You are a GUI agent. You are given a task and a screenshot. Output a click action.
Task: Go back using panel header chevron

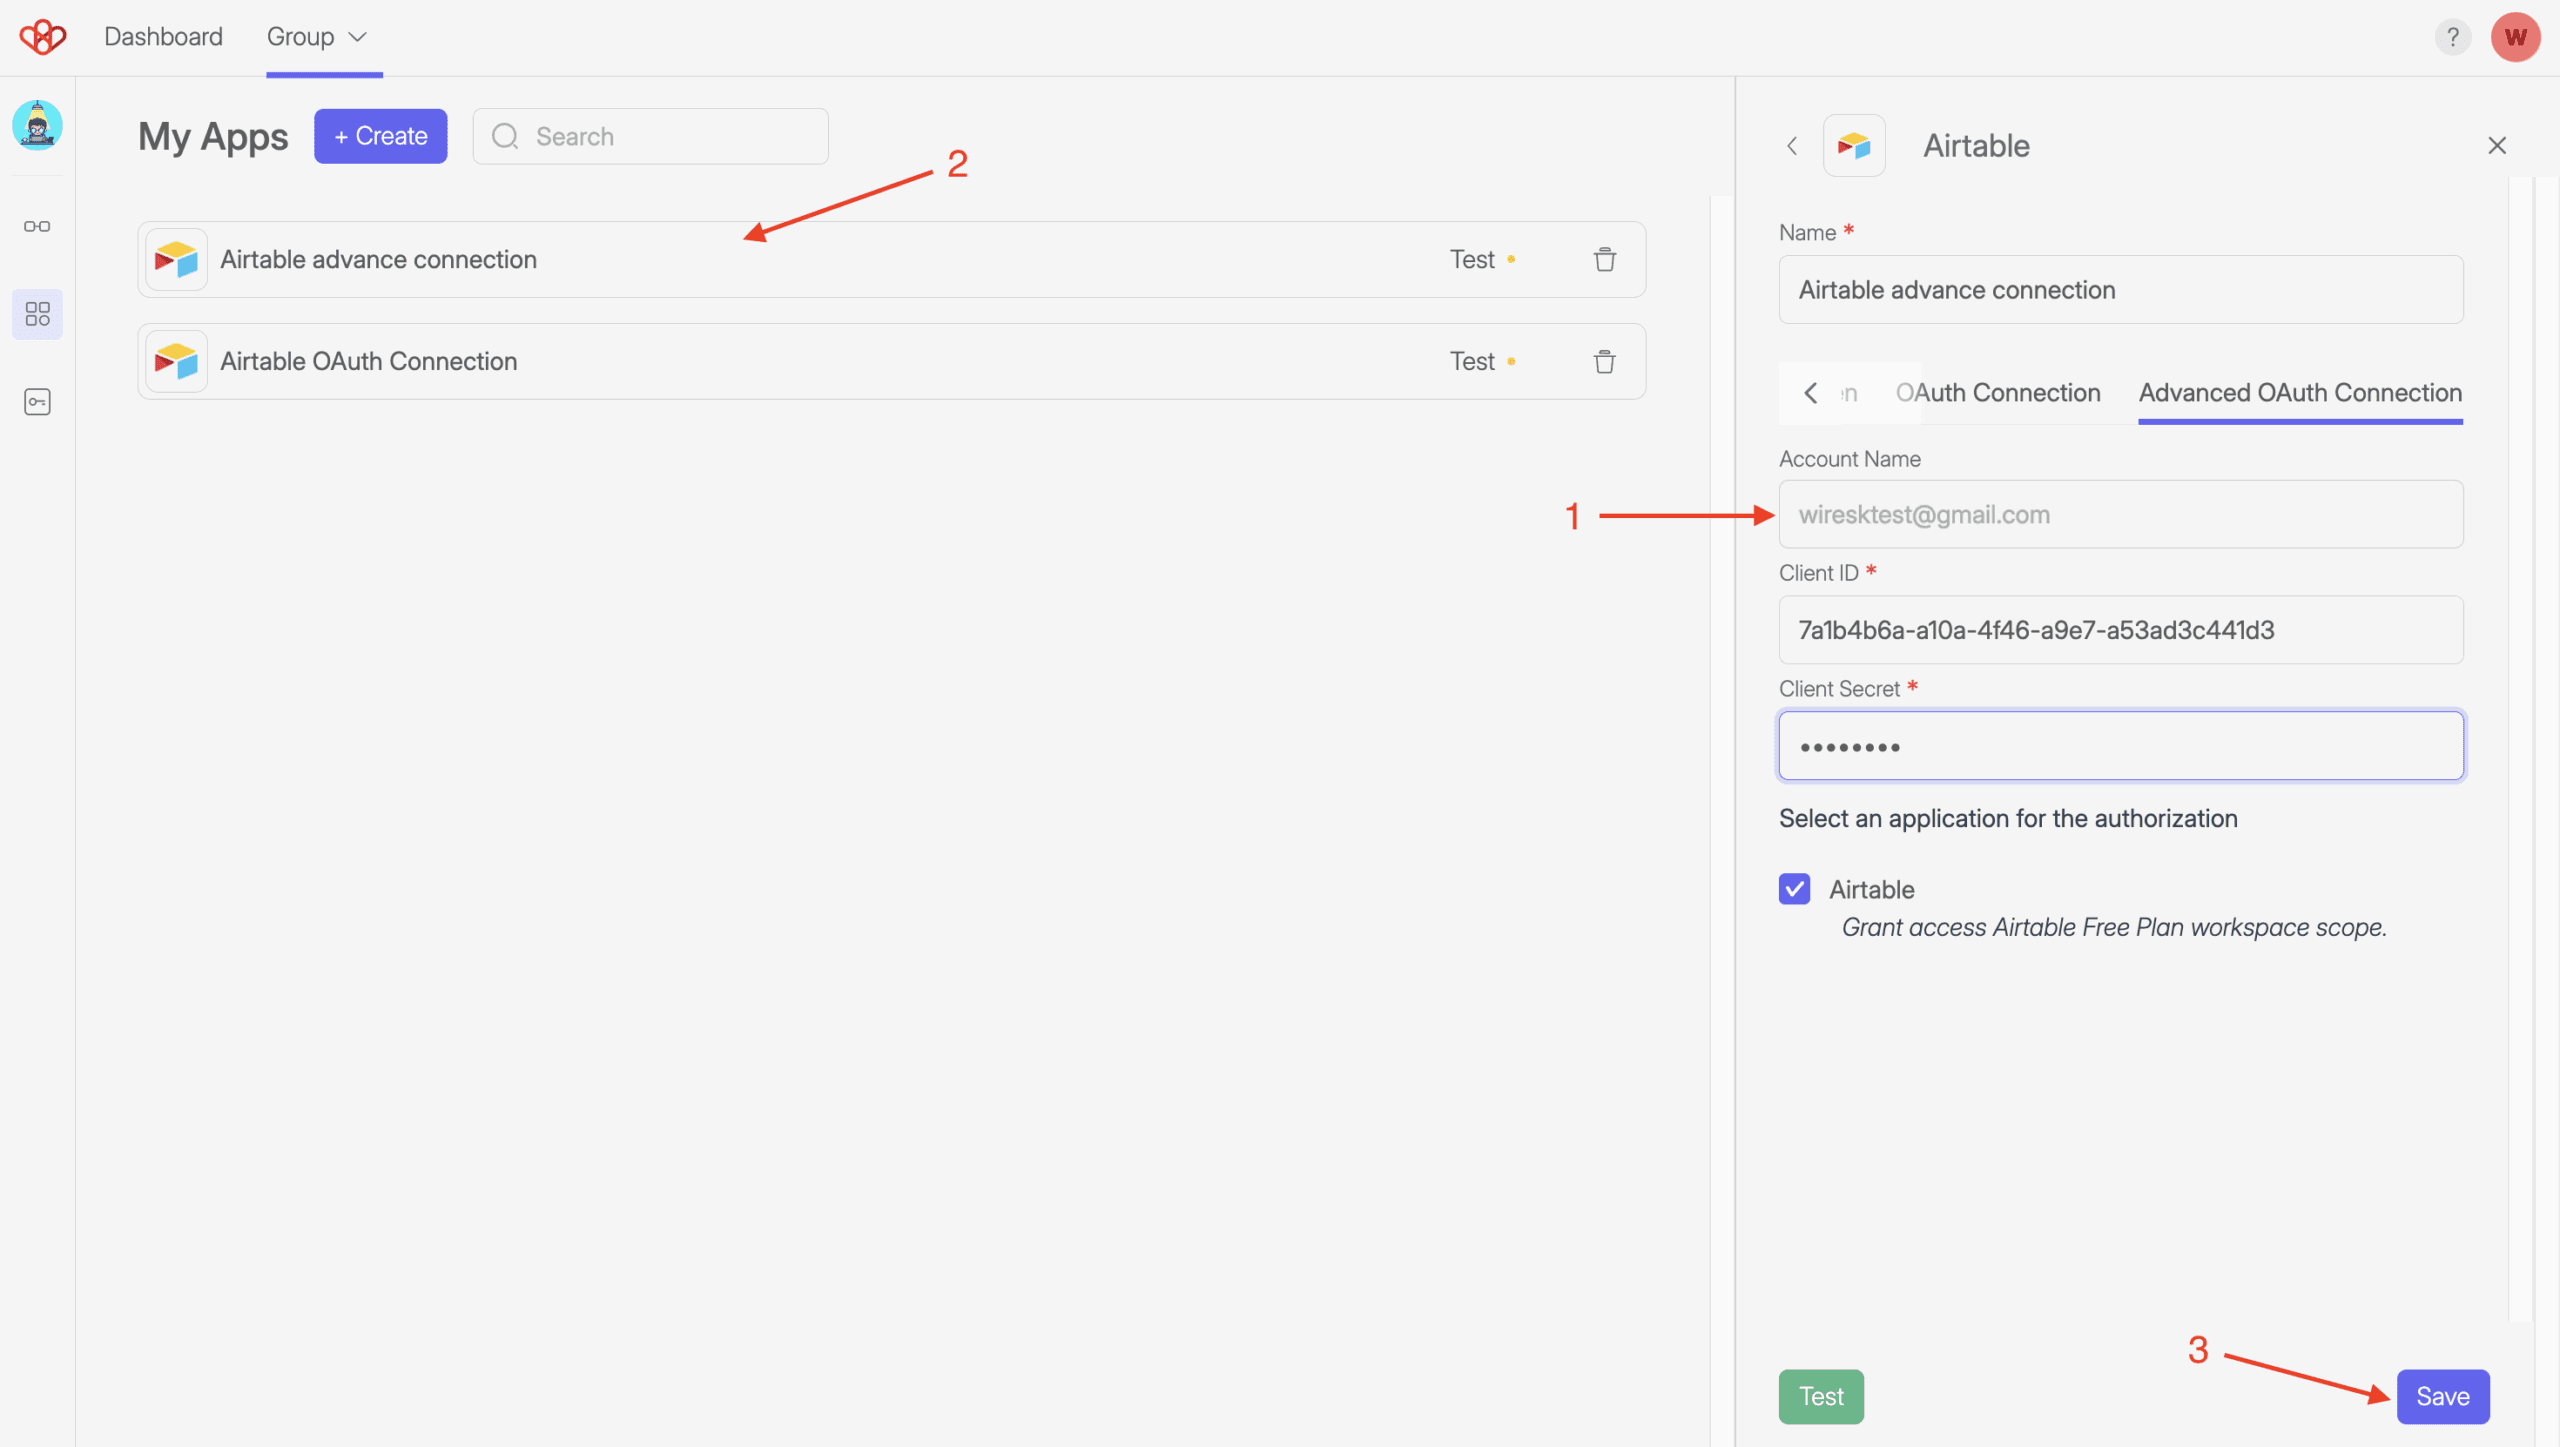[x=1792, y=146]
